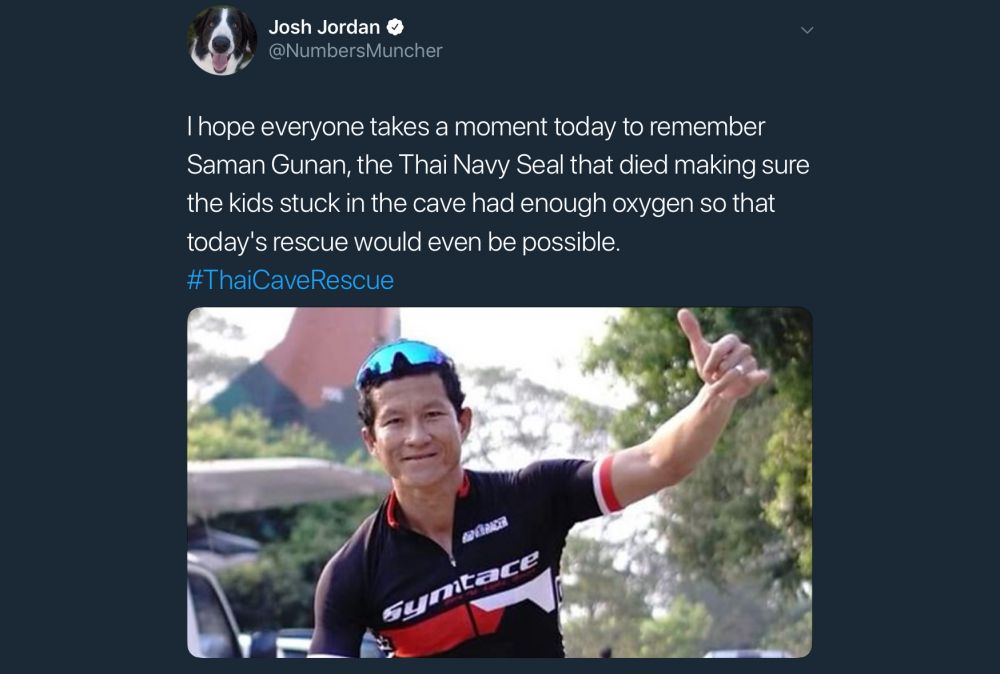The width and height of the screenshot is (1000, 674).
Task: Select the name "Saman Gunan" in tweet
Action: tap(267, 165)
